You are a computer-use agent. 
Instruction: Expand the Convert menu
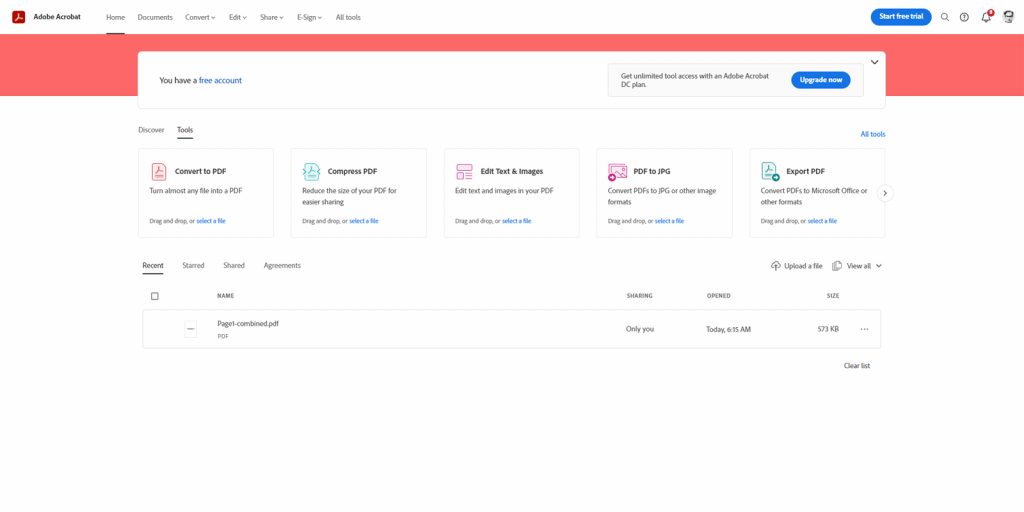[x=200, y=18]
